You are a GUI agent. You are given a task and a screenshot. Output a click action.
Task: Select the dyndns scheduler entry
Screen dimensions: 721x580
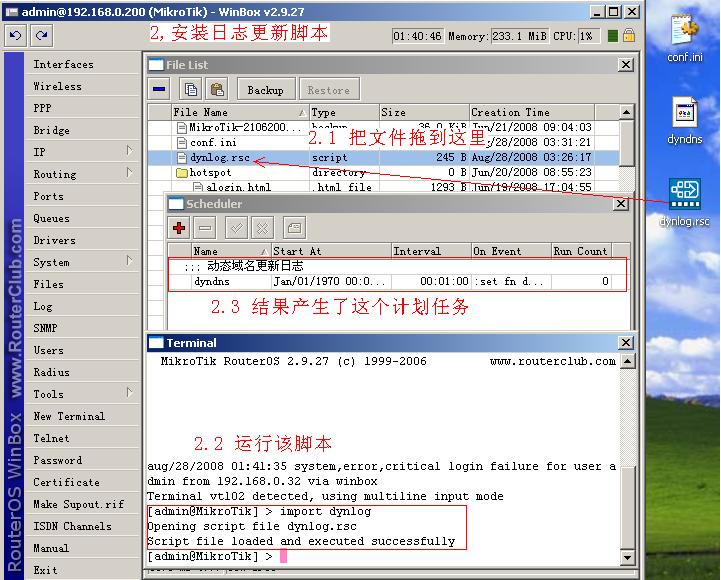pos(398,281)
